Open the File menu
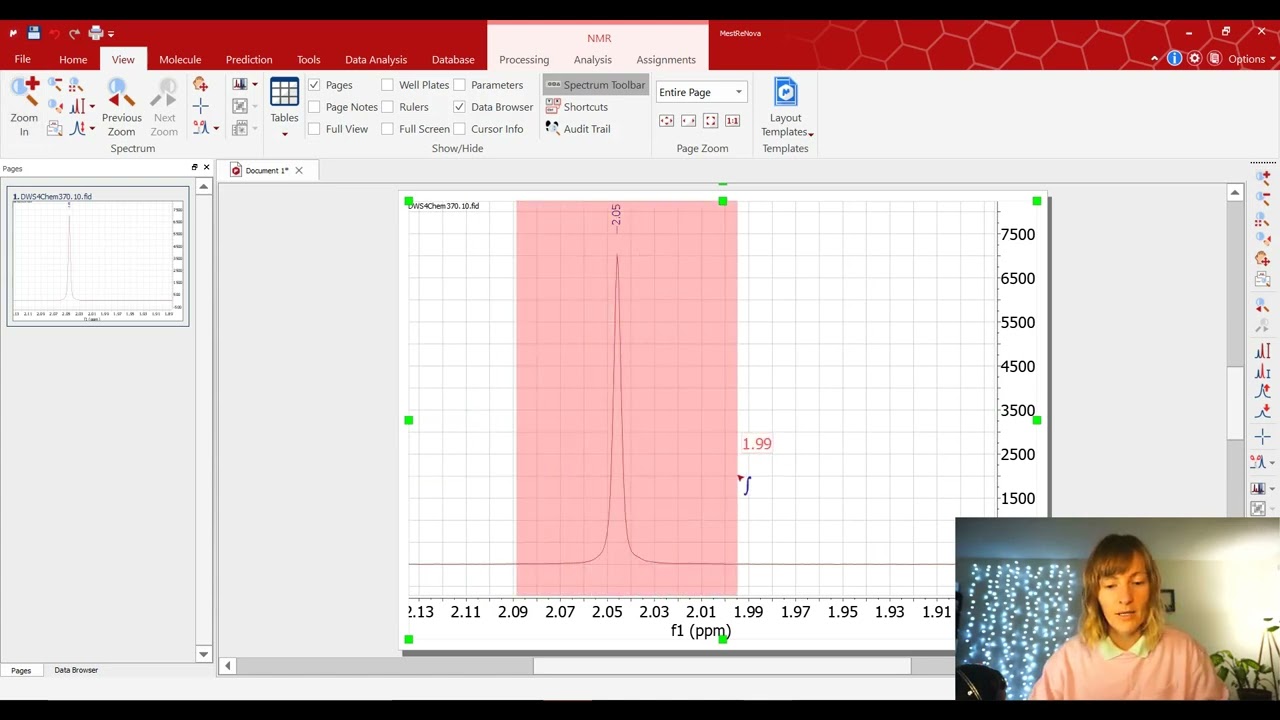 [22, 59]
